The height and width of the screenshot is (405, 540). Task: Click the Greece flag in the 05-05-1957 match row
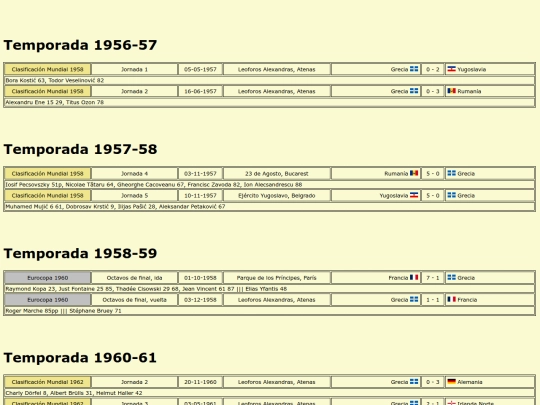pyautogui.click(x=414, y=69)
